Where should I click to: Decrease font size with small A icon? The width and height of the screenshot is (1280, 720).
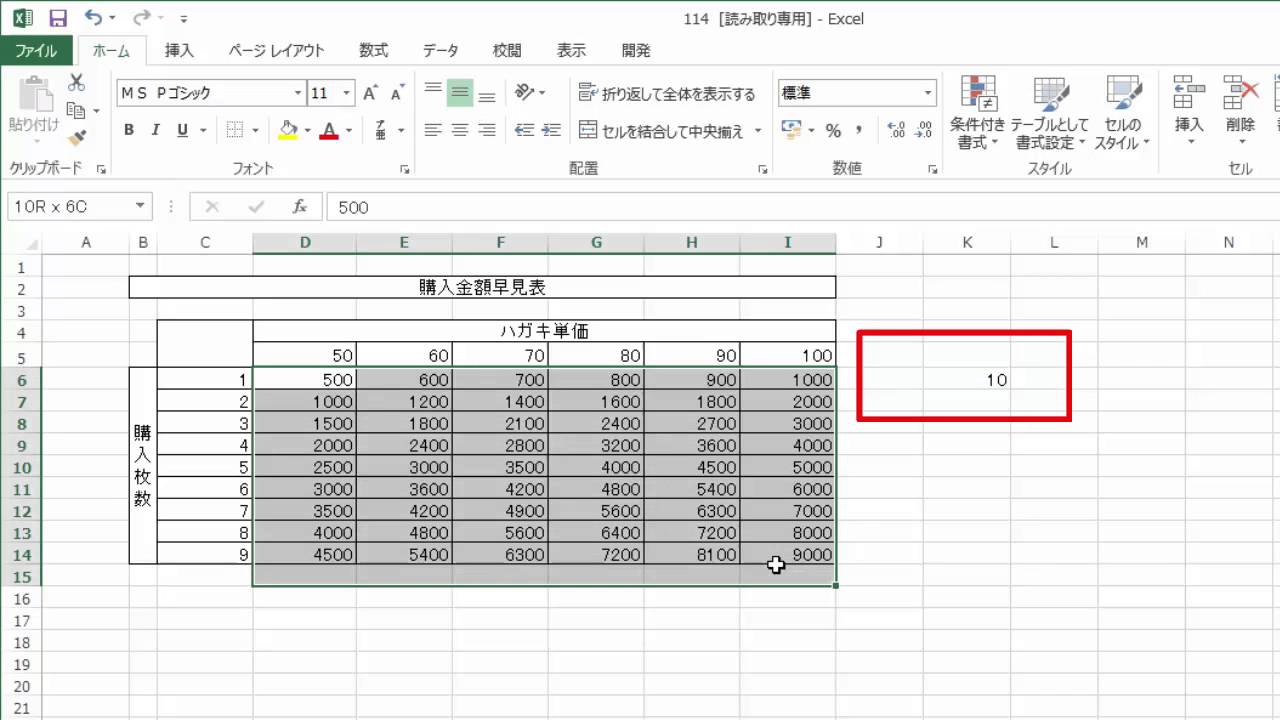(397, 93)
